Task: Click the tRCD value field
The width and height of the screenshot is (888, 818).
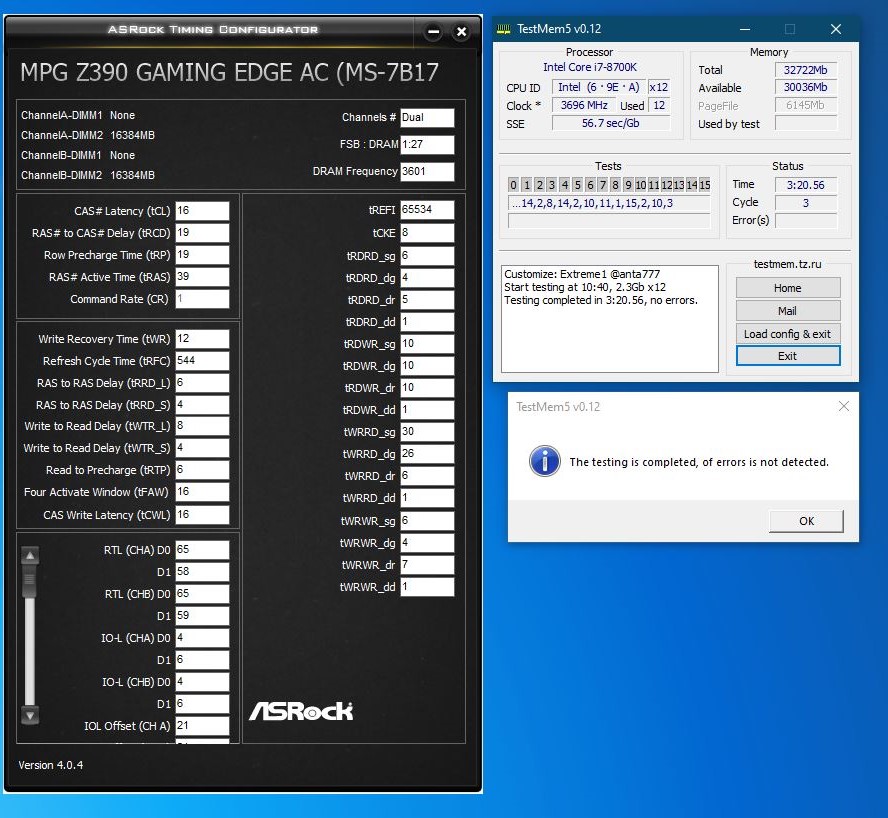Action: coord(202,233)
